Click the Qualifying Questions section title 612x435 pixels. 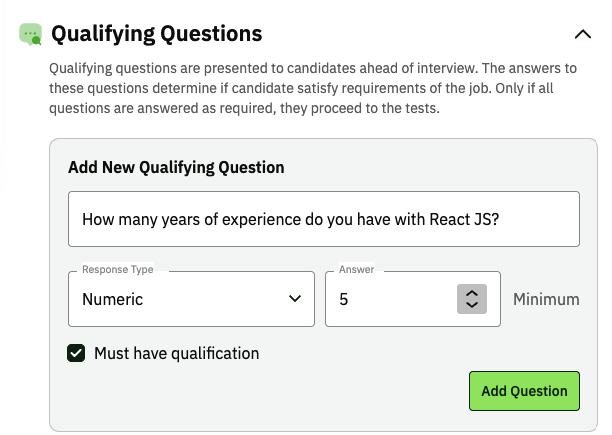tap(156, 34)
